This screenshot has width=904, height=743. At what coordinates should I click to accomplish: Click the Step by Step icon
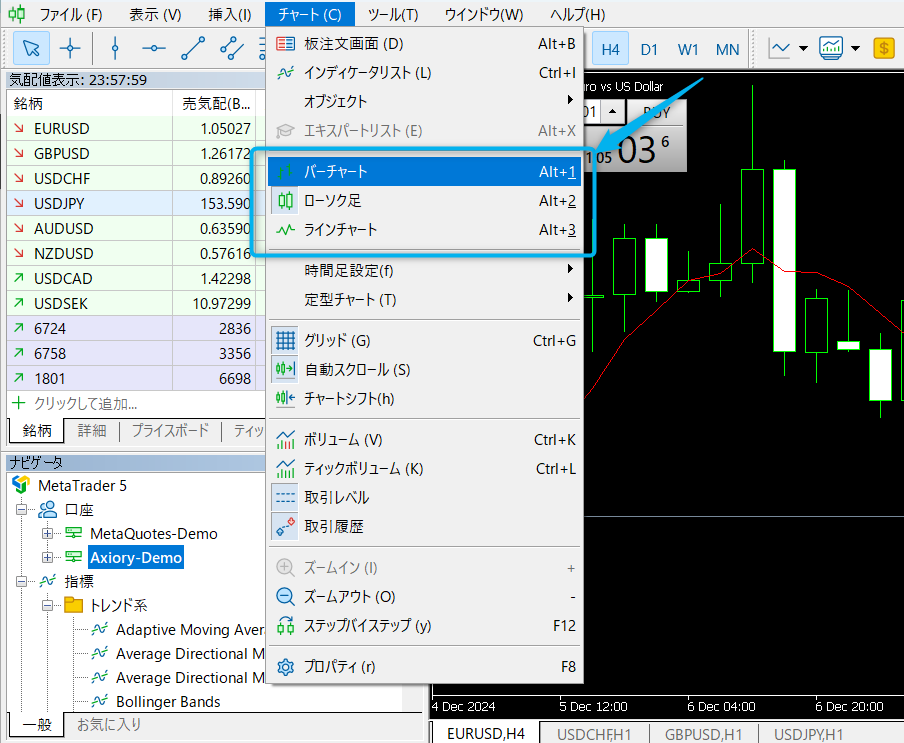tap(285, 625)
